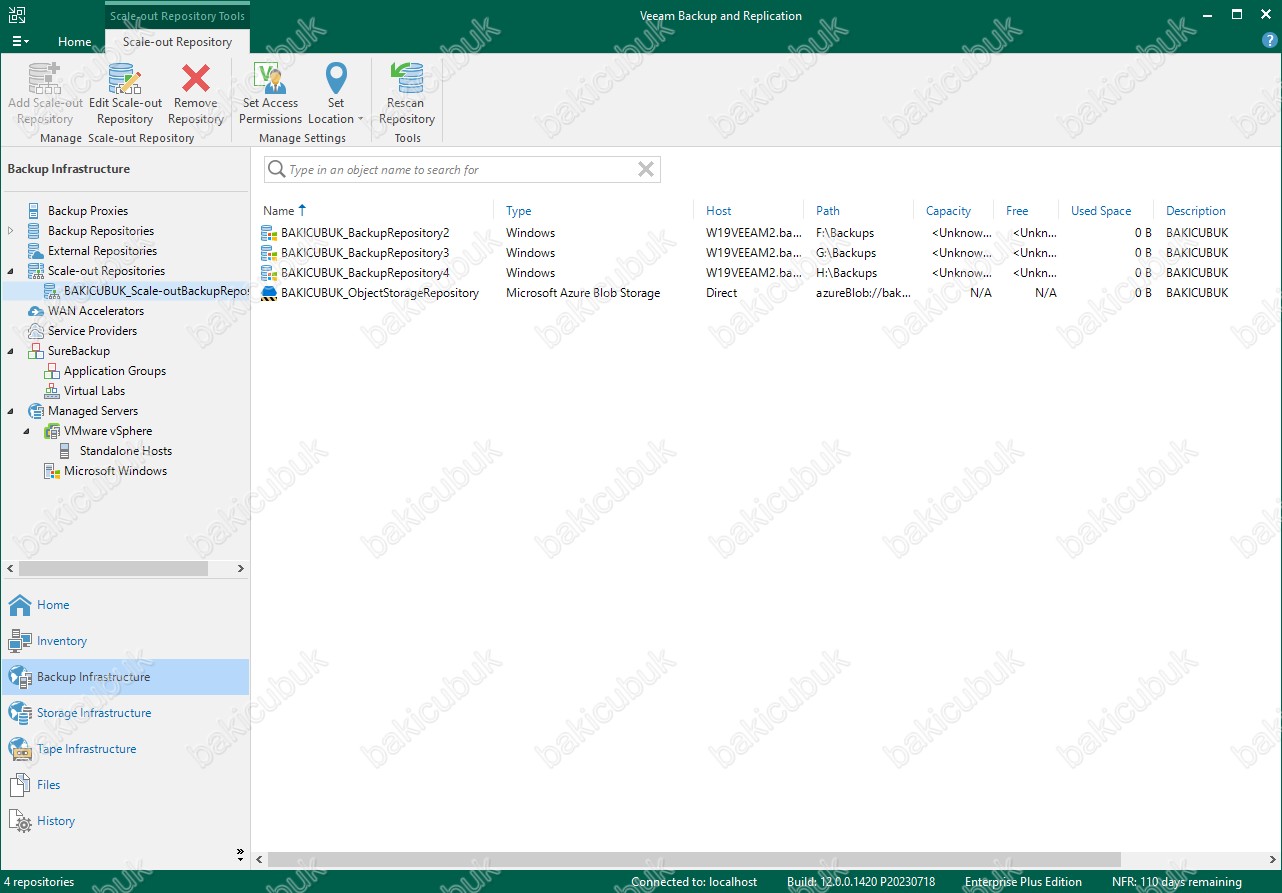Screen dimensions: 1282x893
Task: Select the External Repositories tree icon
Action: pyautogui.click(x=36, y=251)
